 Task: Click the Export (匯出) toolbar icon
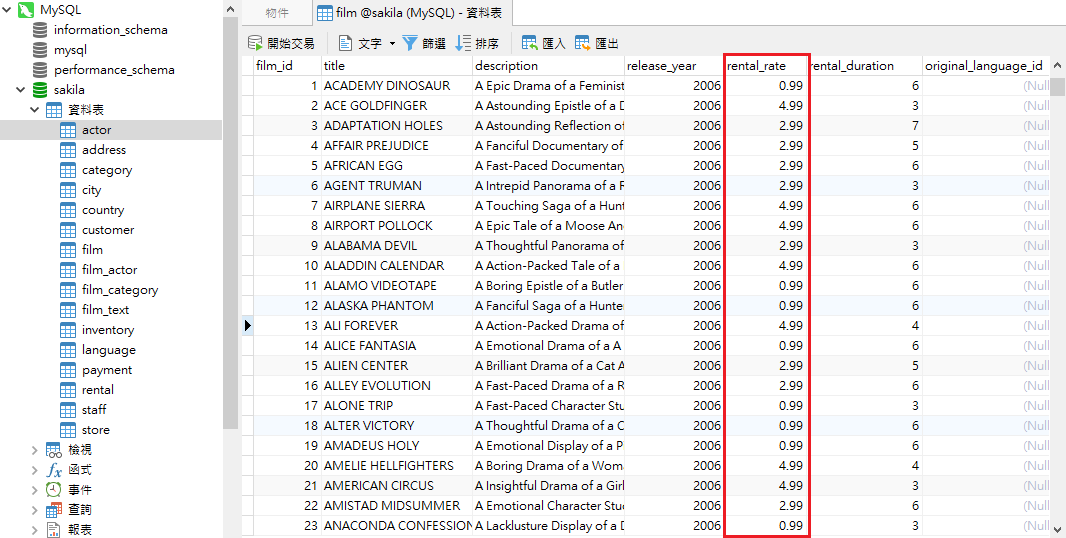(x=582, y=44)
